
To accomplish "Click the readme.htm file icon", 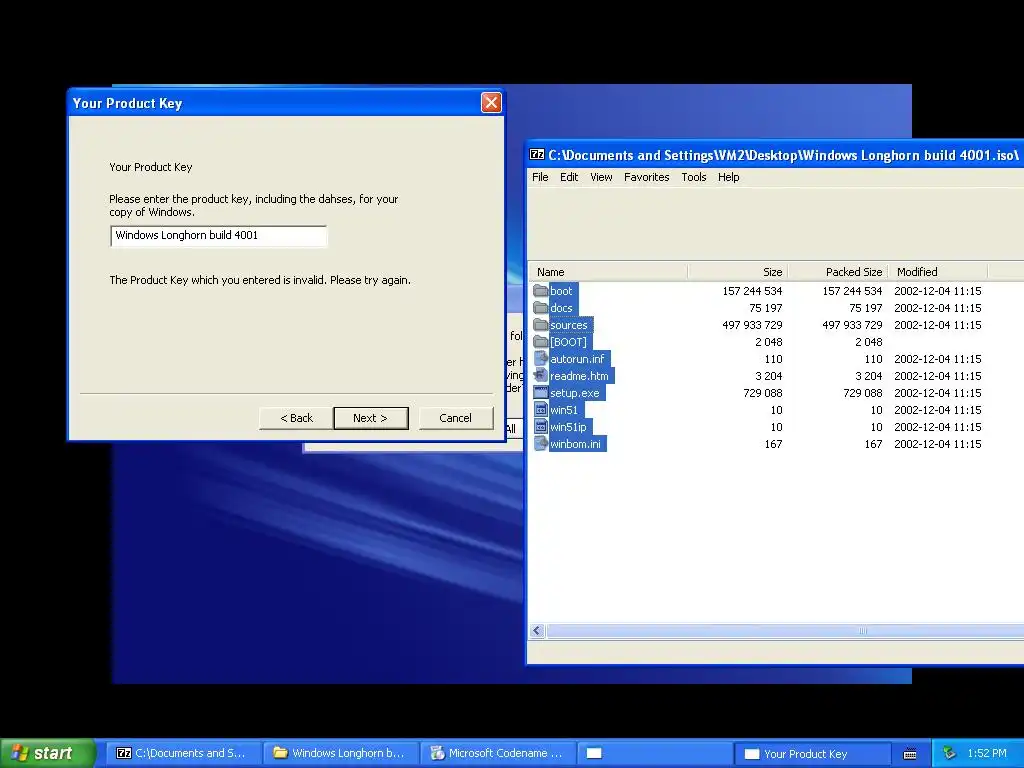I will (x=540, y=376).
